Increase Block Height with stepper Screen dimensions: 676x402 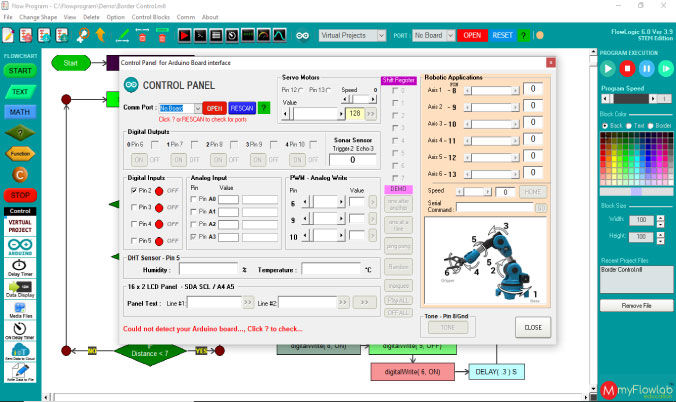pyautogui.click(x=660, y=234)
